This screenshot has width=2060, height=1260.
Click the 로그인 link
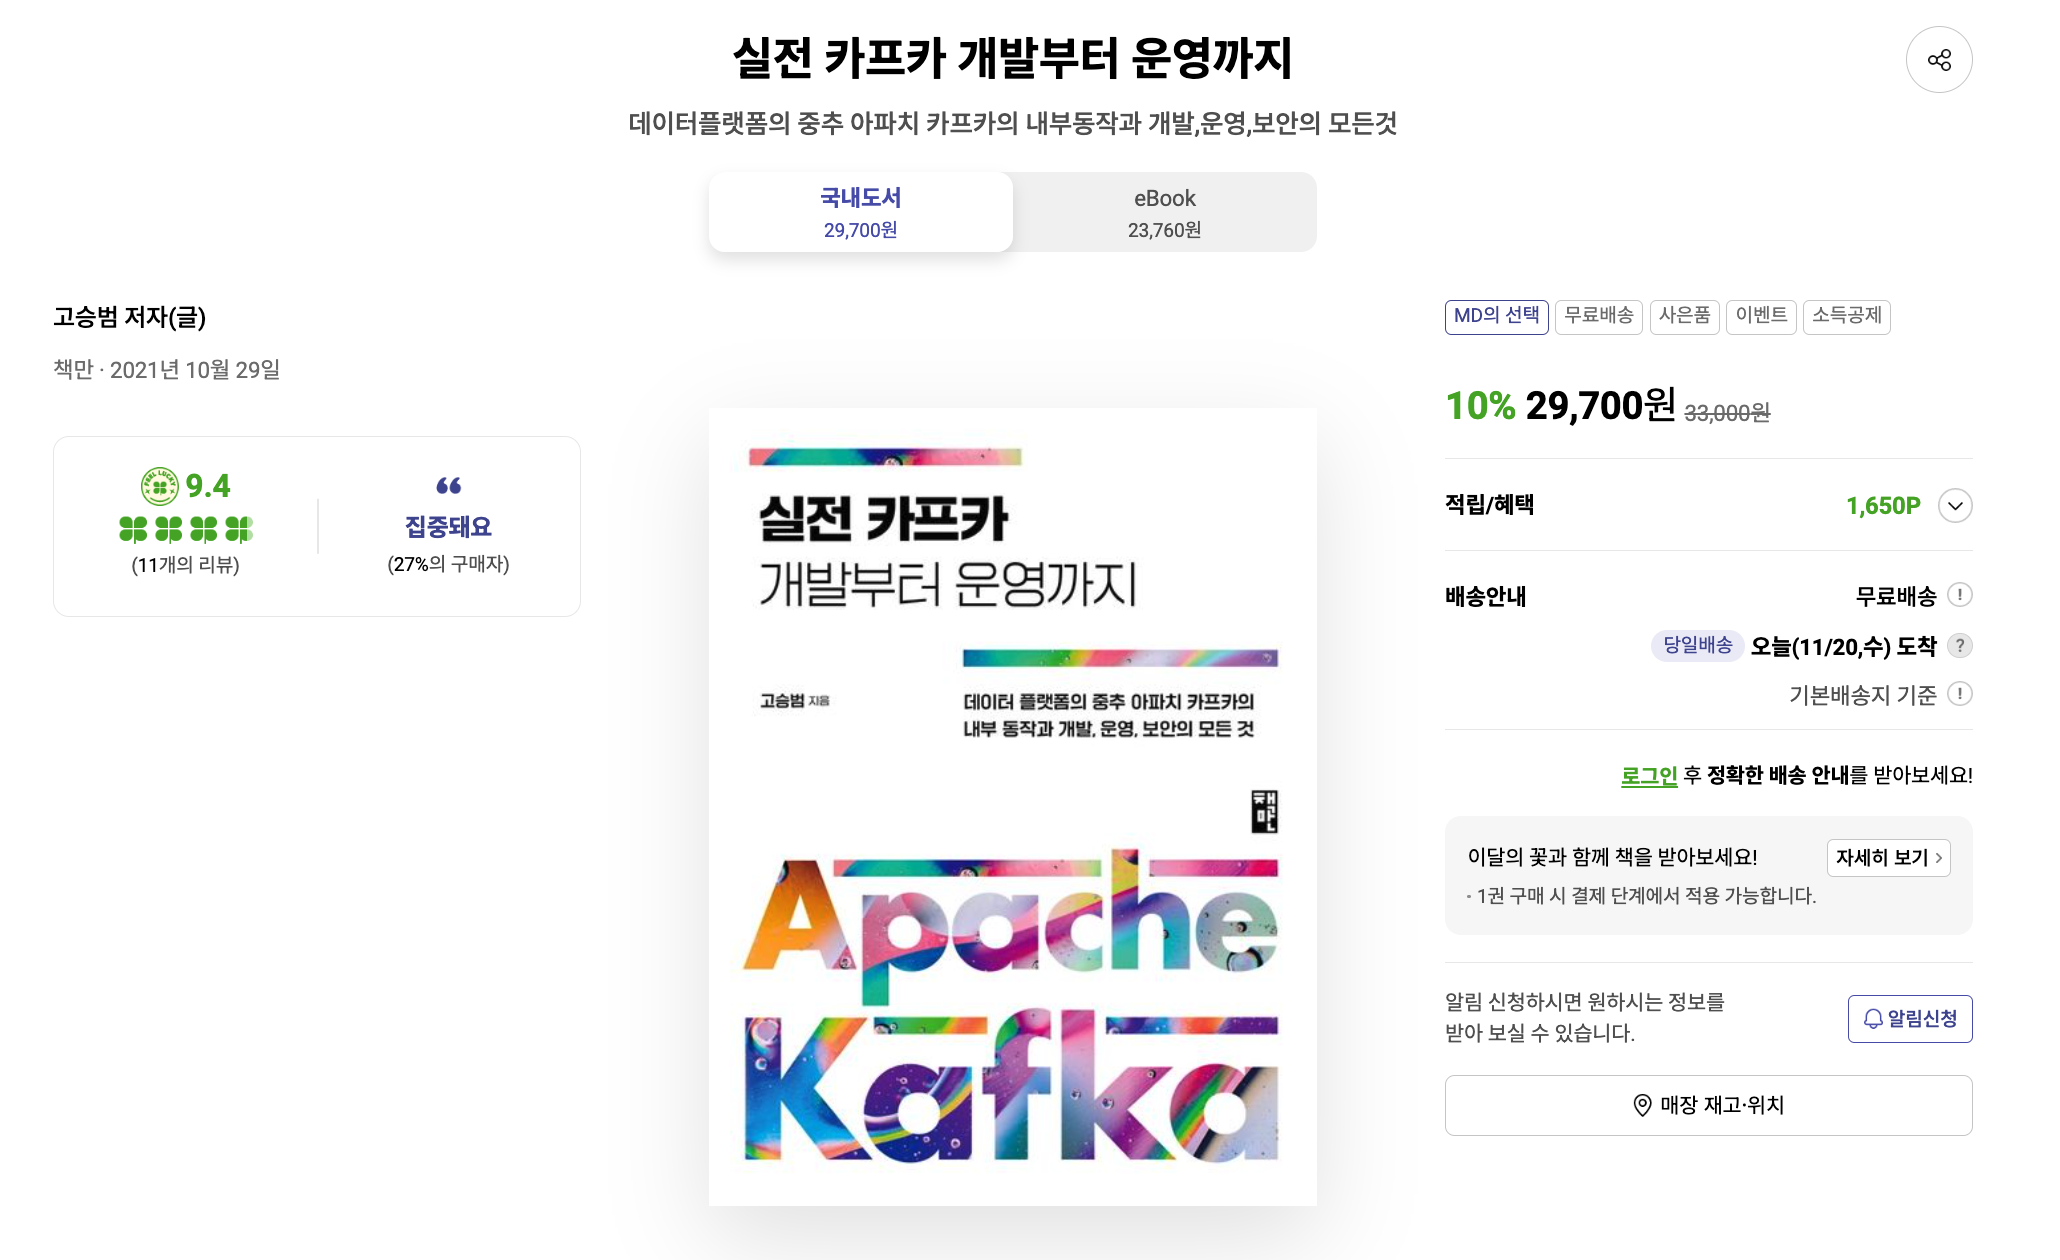click(x=1649, y=775)
